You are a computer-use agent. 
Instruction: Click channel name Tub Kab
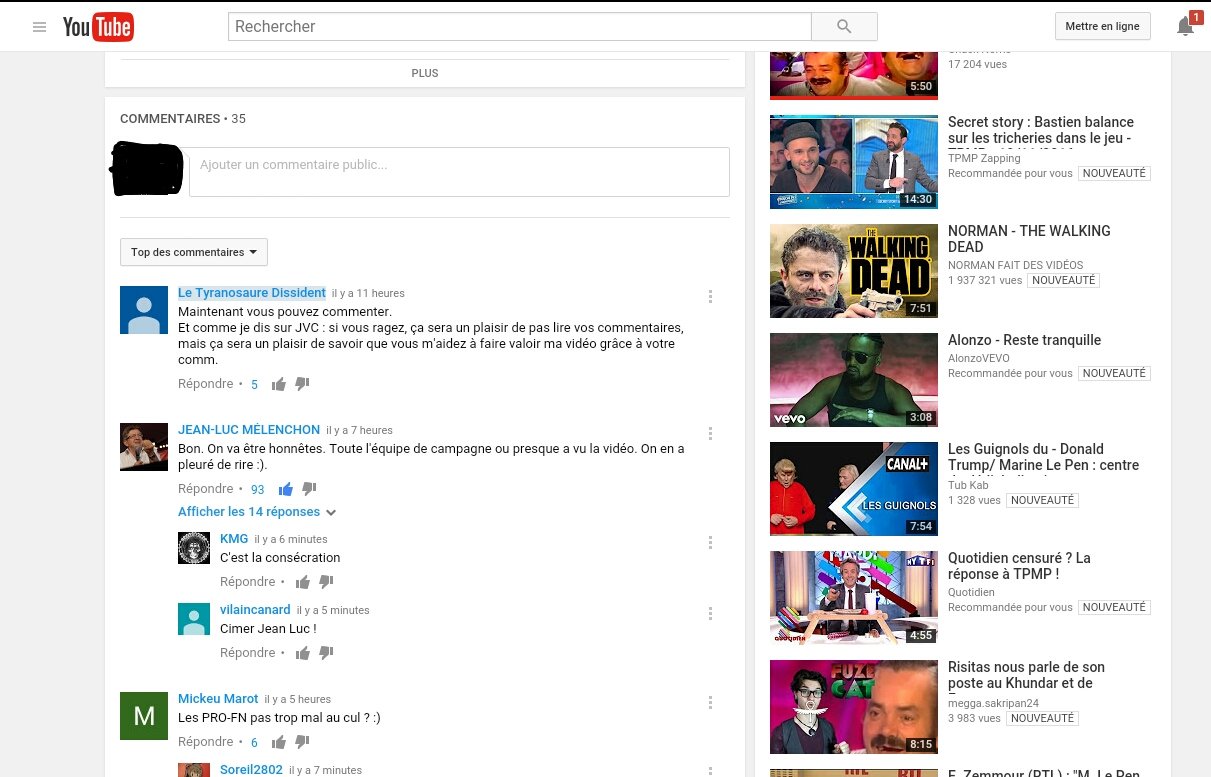point(968,485)
